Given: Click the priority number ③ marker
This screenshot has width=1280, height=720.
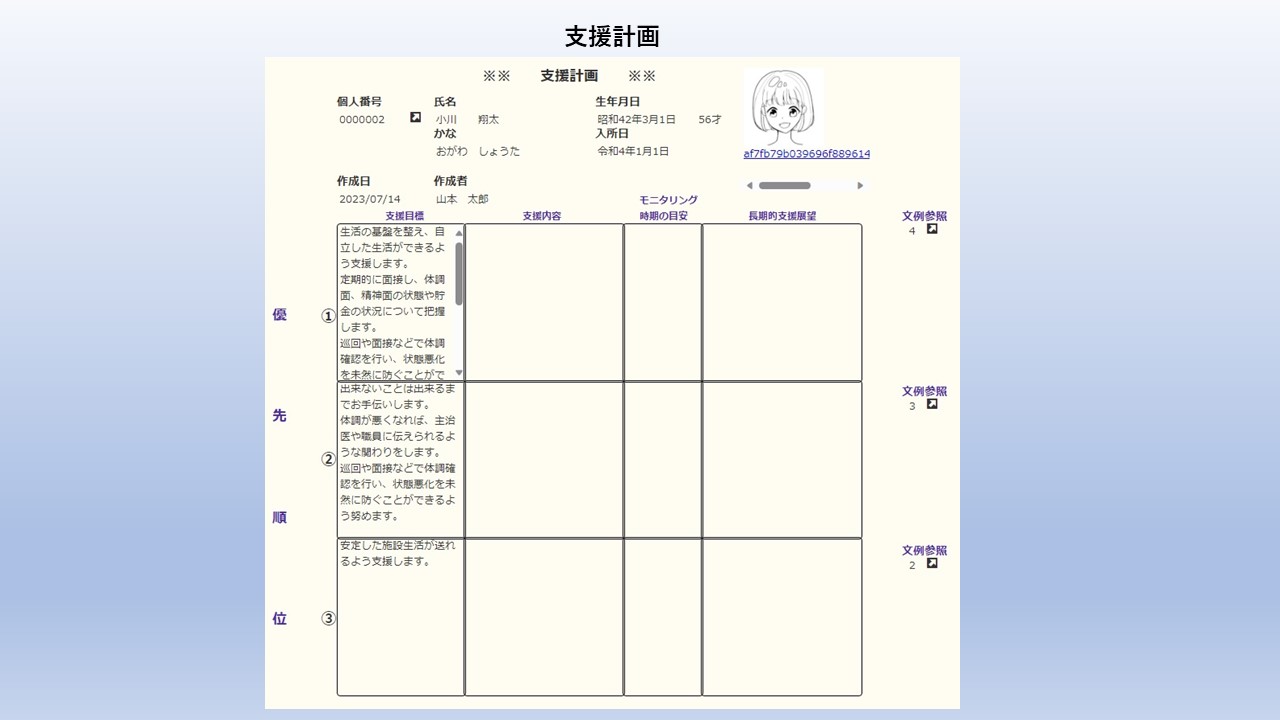Looking at the screenshot, I should [x=328, y=618].
